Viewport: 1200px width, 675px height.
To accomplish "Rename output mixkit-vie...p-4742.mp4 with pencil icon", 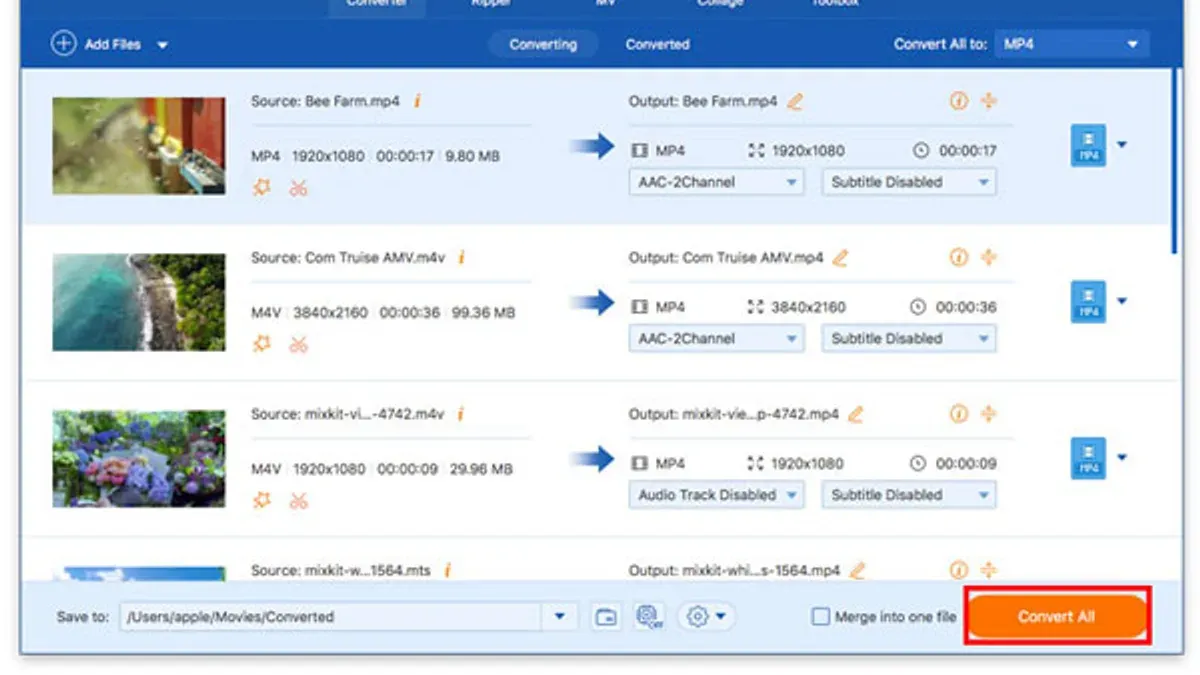I will tap(856, 413).
